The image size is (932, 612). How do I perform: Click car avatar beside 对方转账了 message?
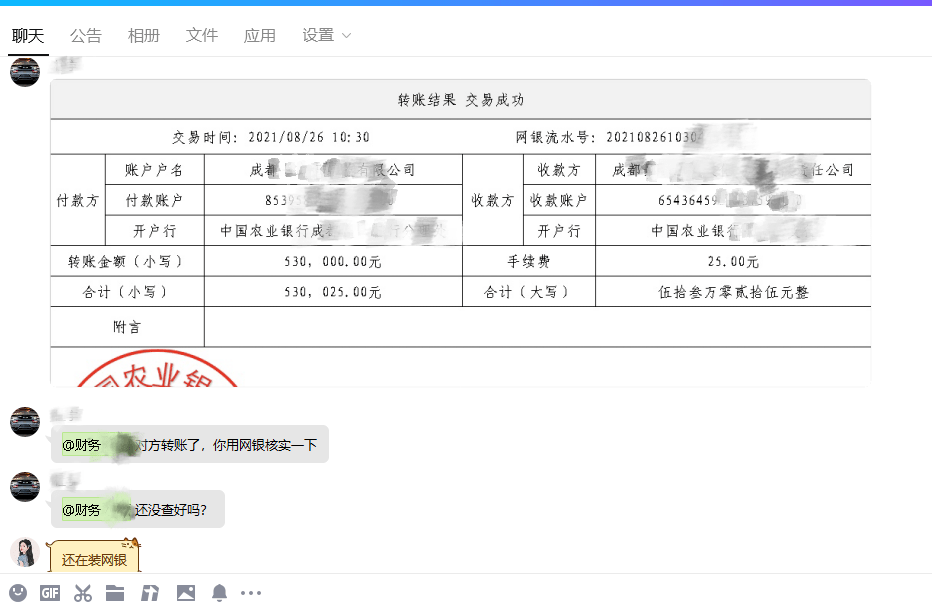pos(25,422)
